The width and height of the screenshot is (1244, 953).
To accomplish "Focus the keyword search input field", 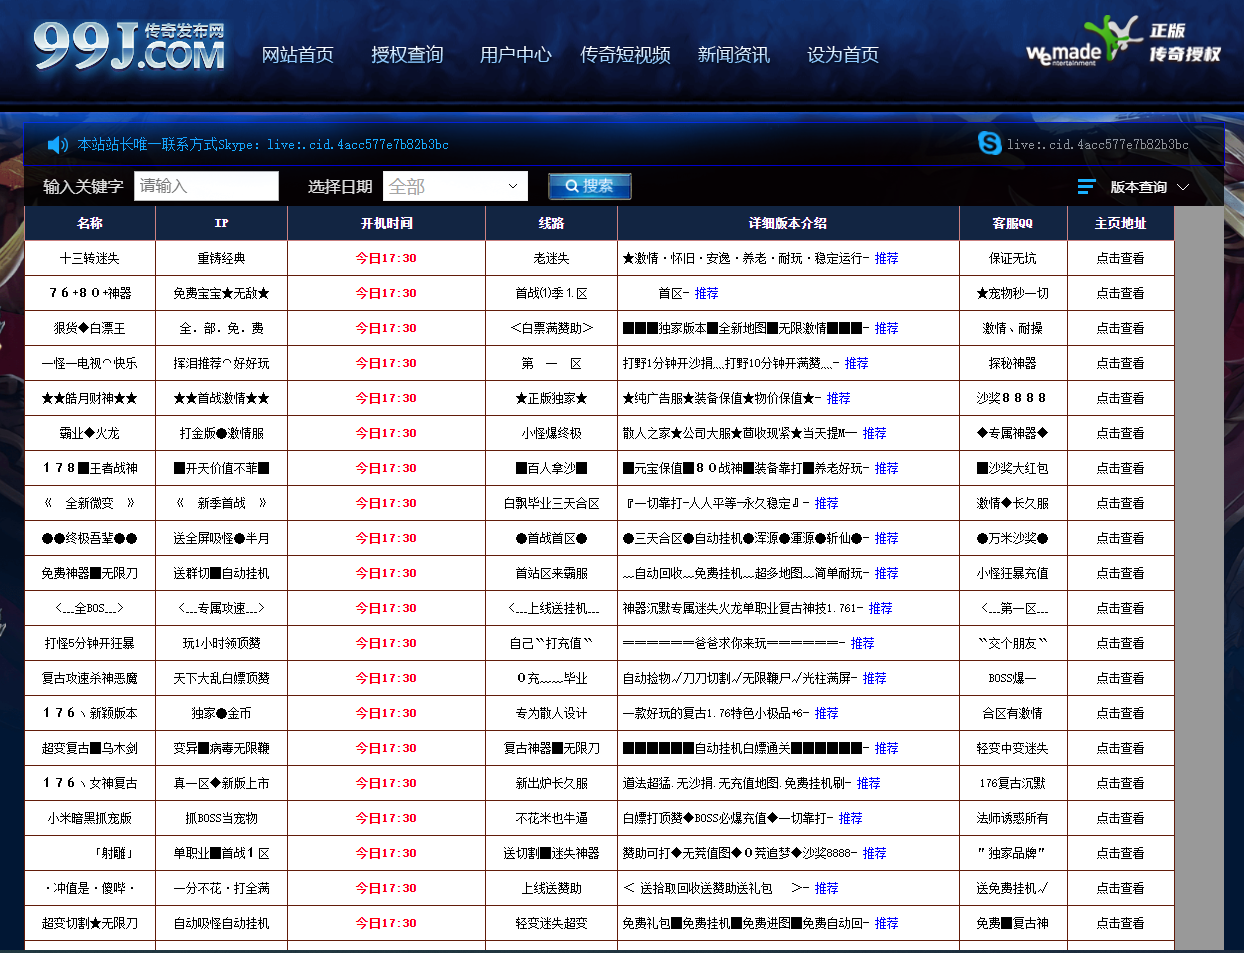I will coord(206,186).
